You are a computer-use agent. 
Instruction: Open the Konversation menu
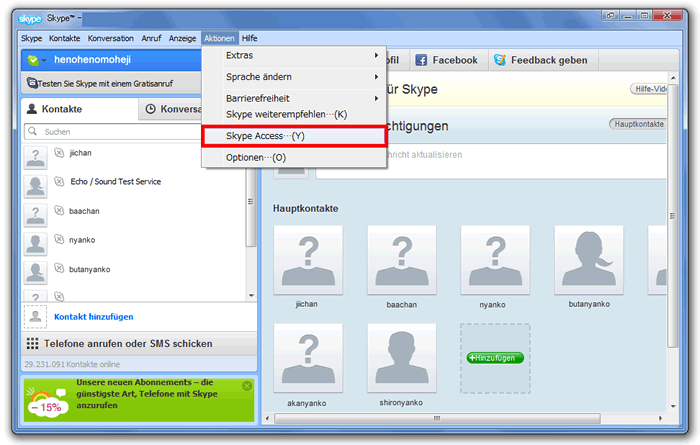pos(111,38)
